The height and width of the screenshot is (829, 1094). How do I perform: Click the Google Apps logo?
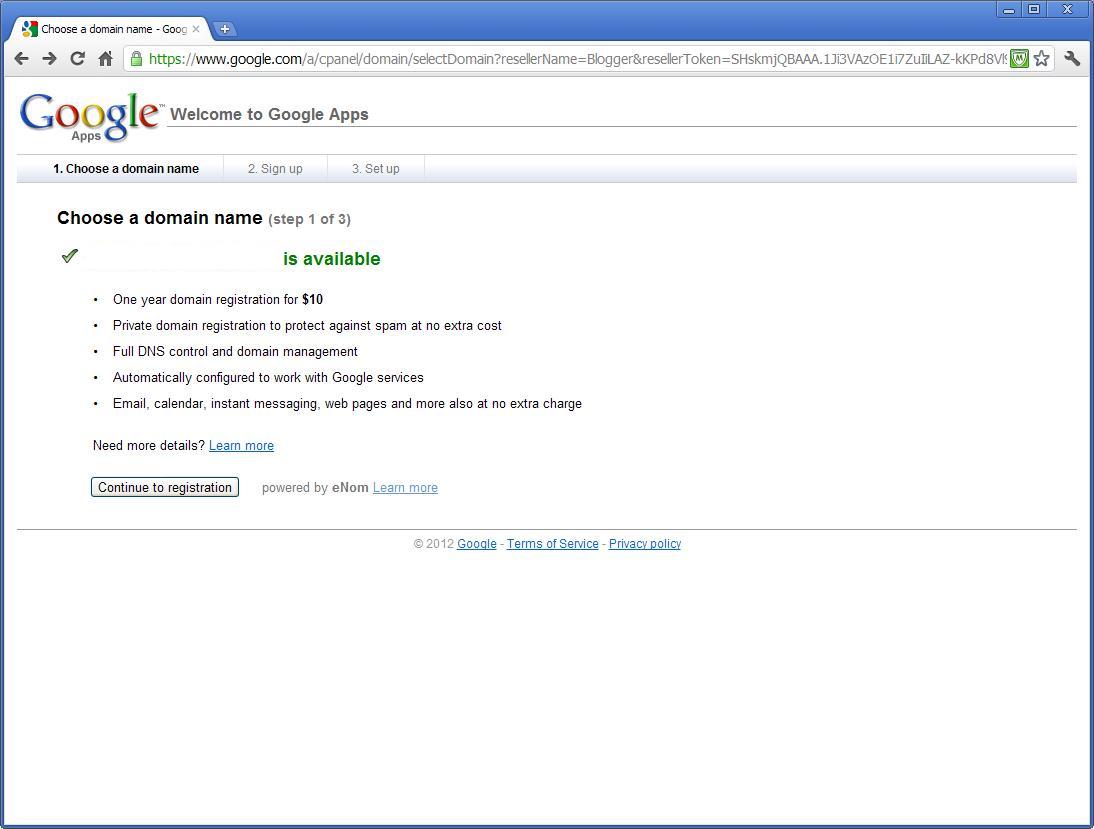pos(90,117)
